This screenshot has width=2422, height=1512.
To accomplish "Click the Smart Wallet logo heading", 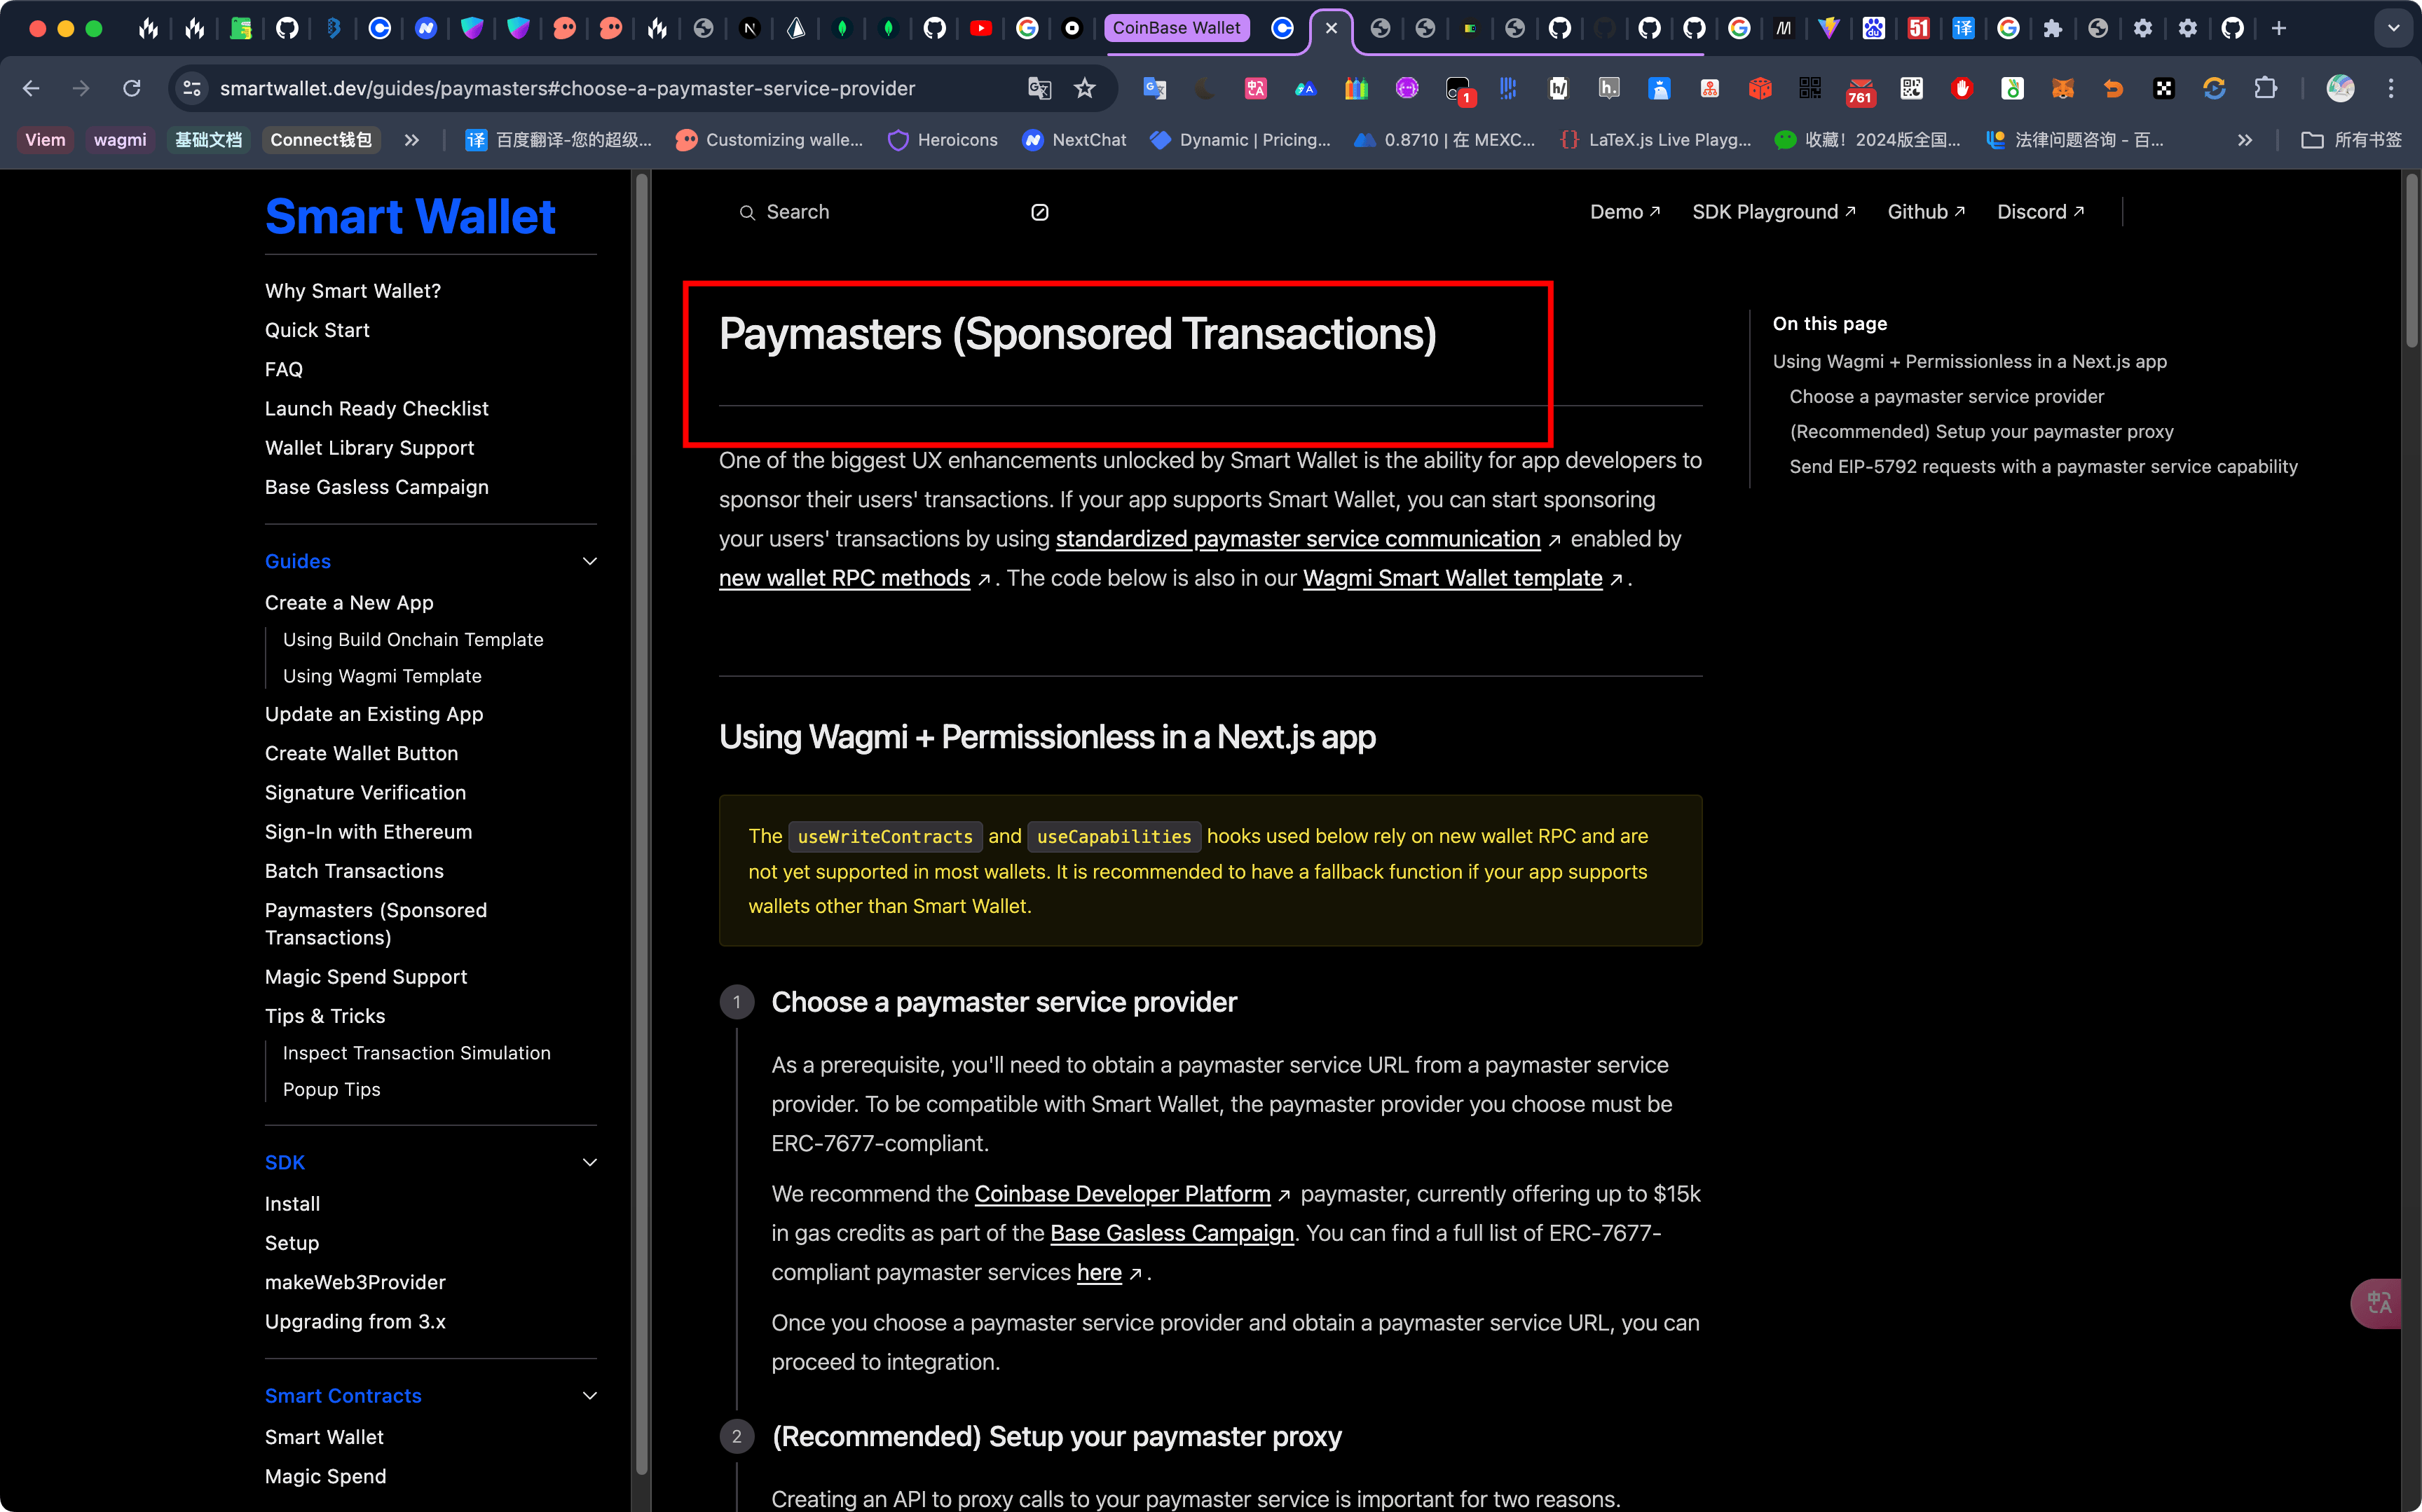I will (x=410, y=216).
